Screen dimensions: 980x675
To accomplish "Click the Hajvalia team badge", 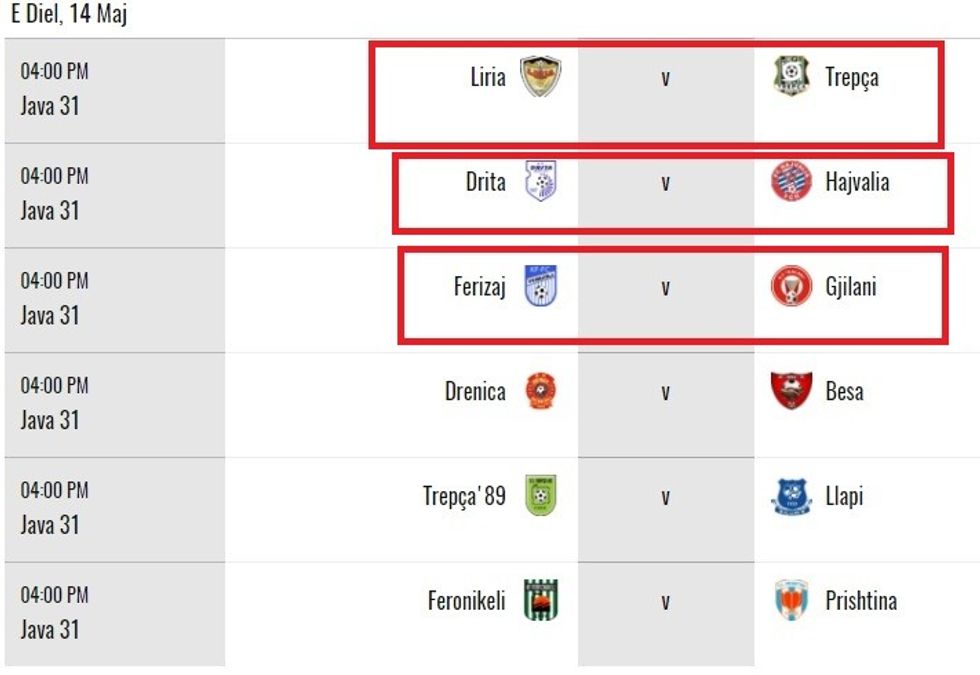I will click(x=791, y=183).
